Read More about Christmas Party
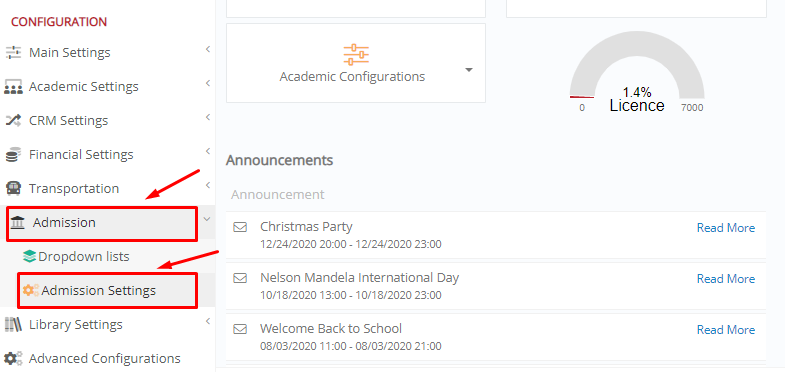This screenshot has width=785, height=372. tap(726, 228)
